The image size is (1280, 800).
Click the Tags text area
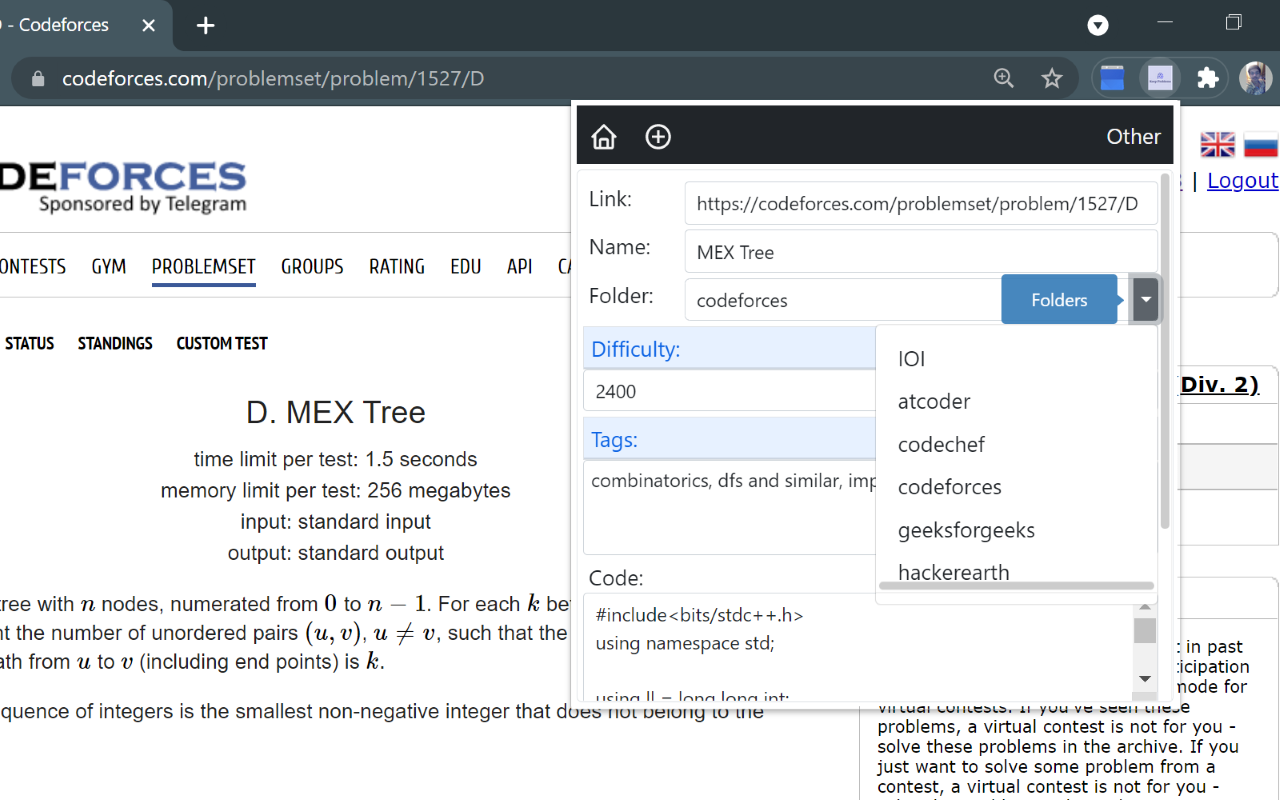pyautogui.click(x=729, y=507)
